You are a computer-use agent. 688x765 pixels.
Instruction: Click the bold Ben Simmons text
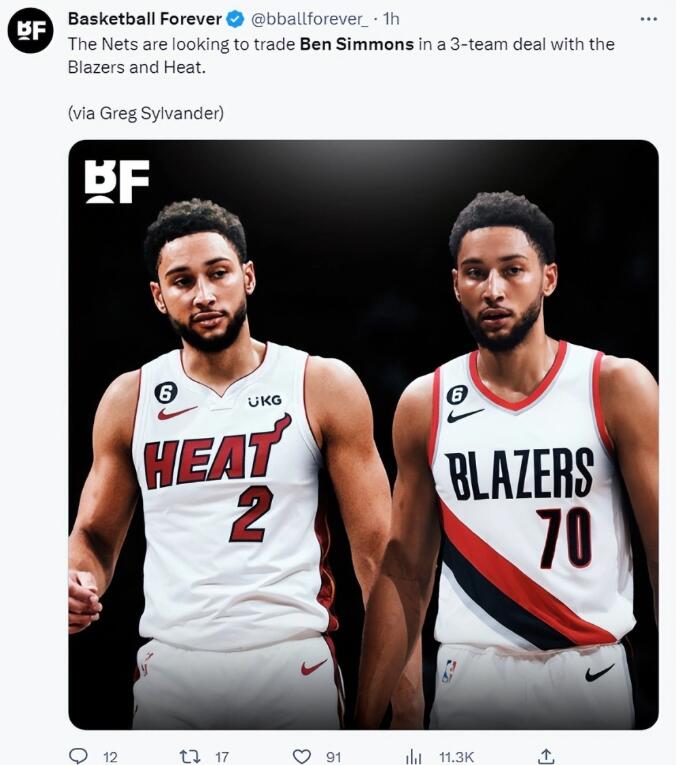point(357,44)
